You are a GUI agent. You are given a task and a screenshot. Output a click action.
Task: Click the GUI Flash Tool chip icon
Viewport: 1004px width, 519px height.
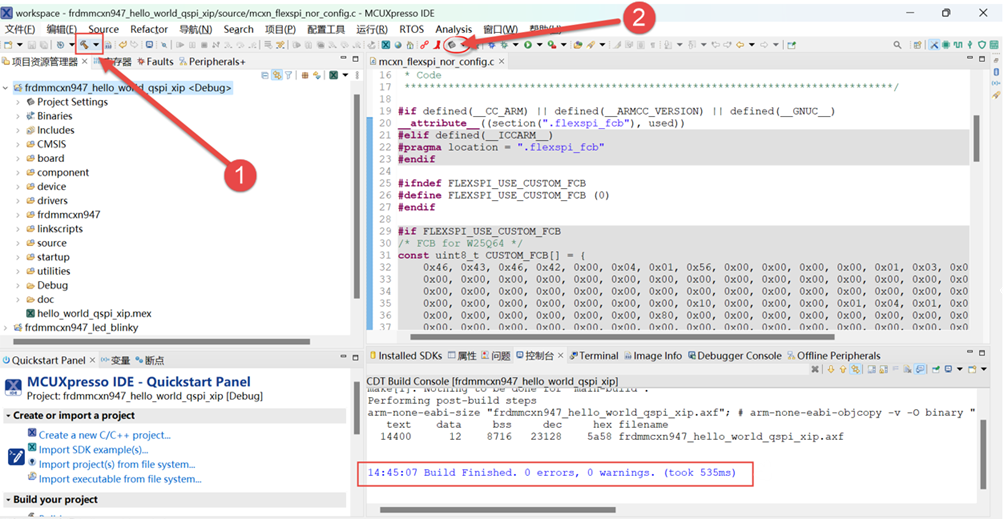click(451, 45)
